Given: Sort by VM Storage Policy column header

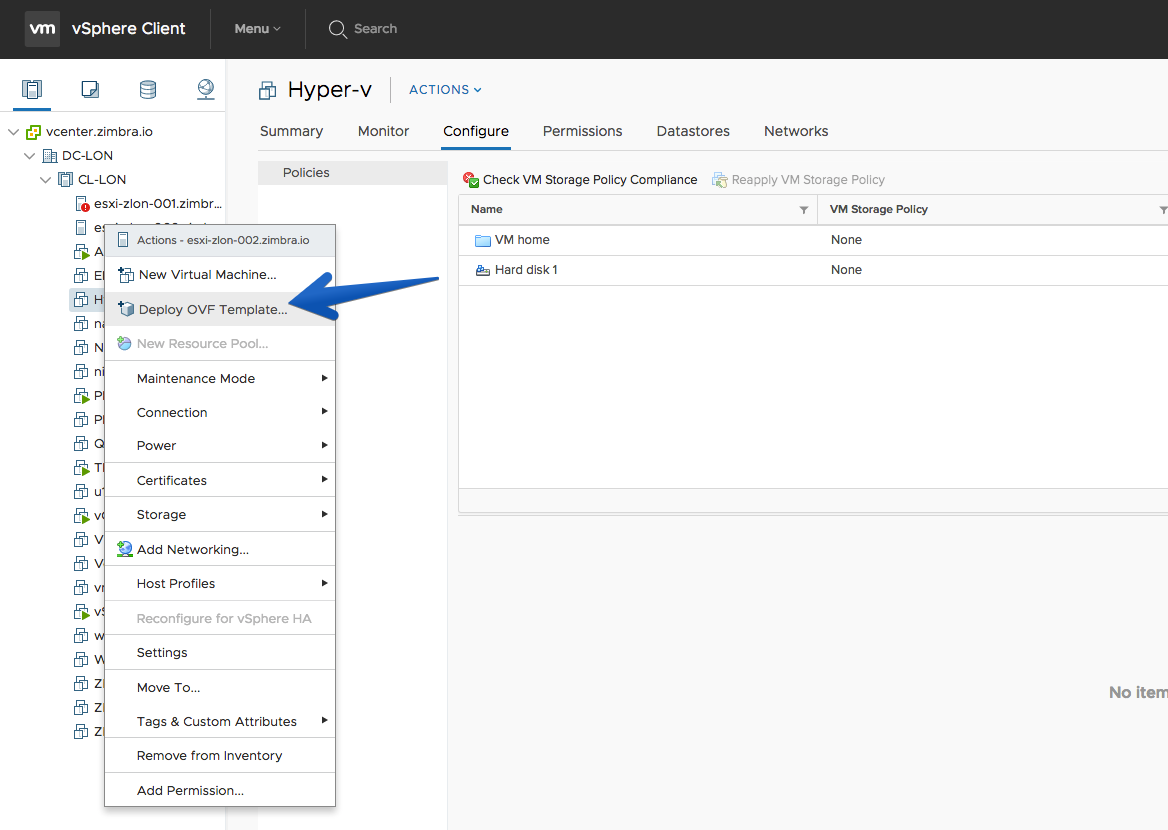Looking at the screenshot, I should point(878,210).
